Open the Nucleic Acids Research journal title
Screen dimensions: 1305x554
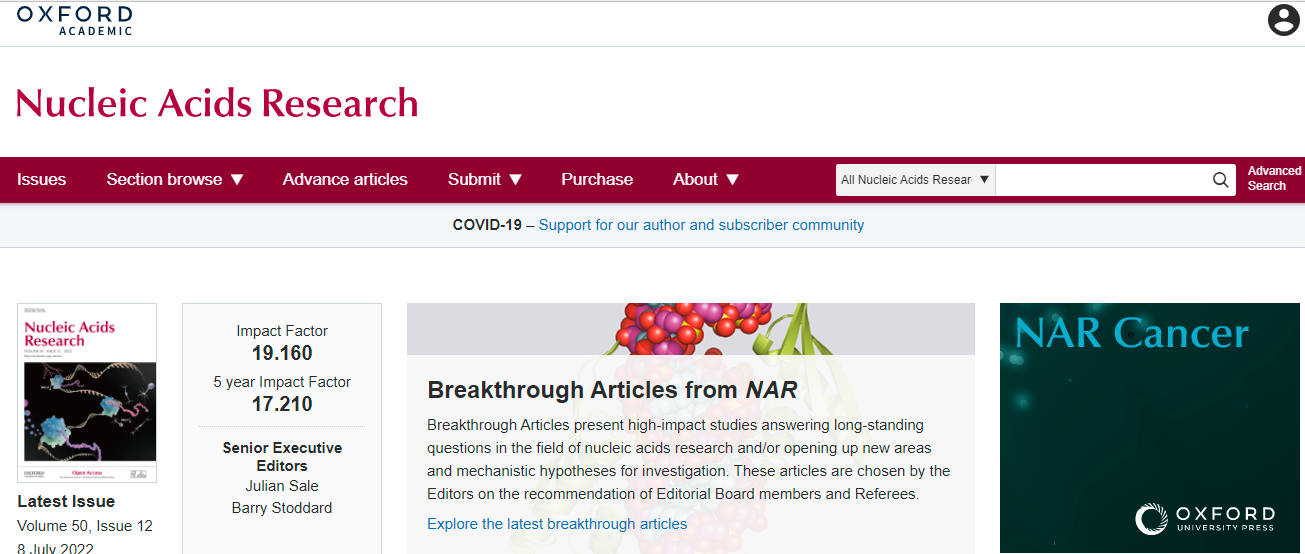(x=217, y=103)
